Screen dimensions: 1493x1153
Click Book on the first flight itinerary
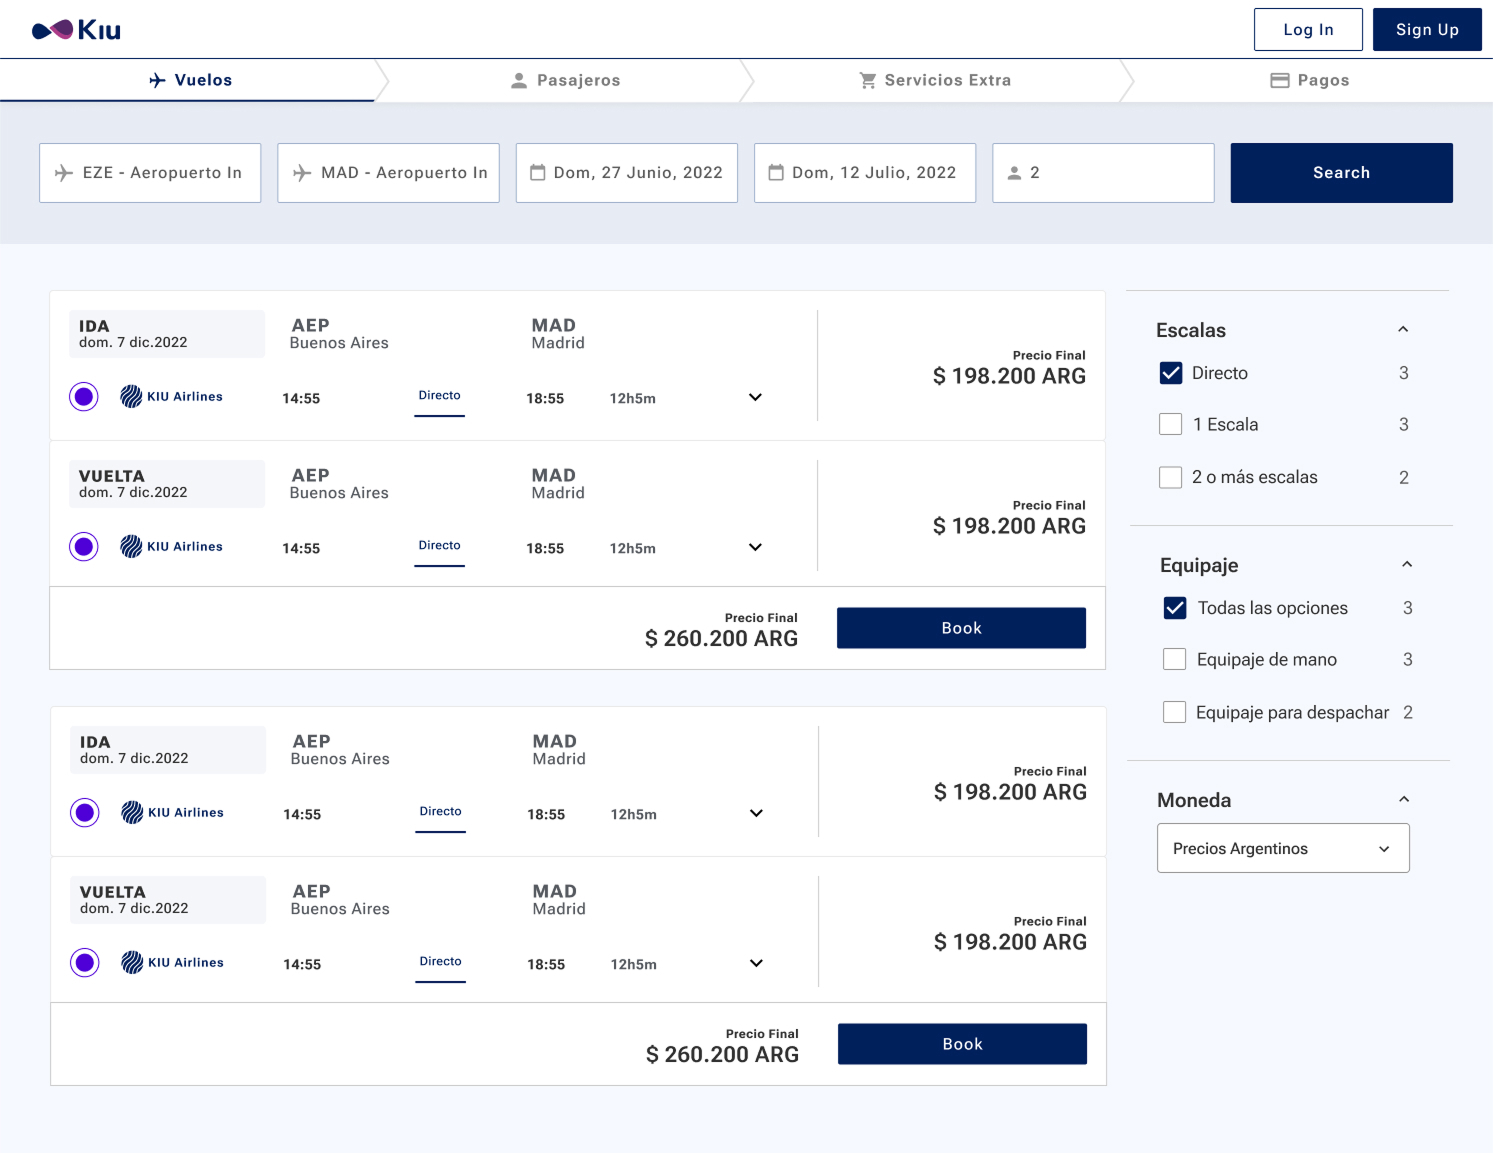click(961, 628)
